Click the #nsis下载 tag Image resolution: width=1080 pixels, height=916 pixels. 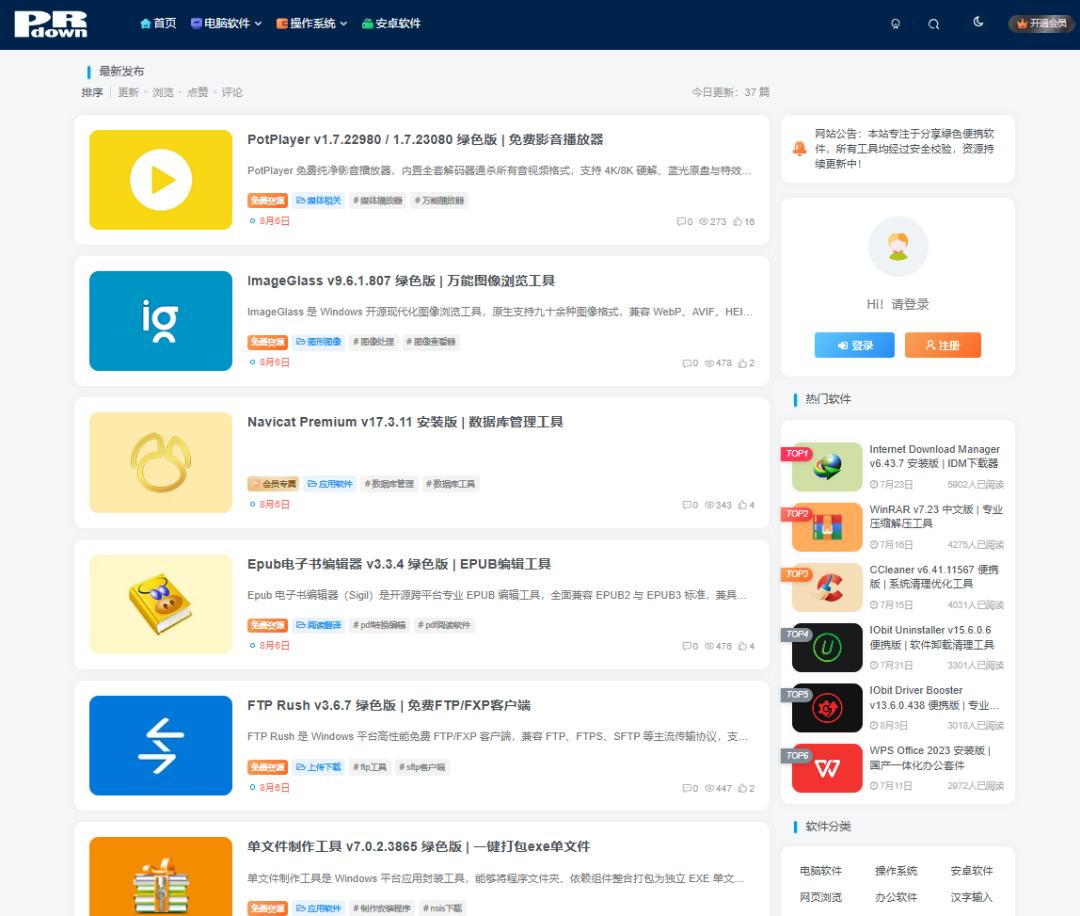pyautogui.click(x=442, y=908)
